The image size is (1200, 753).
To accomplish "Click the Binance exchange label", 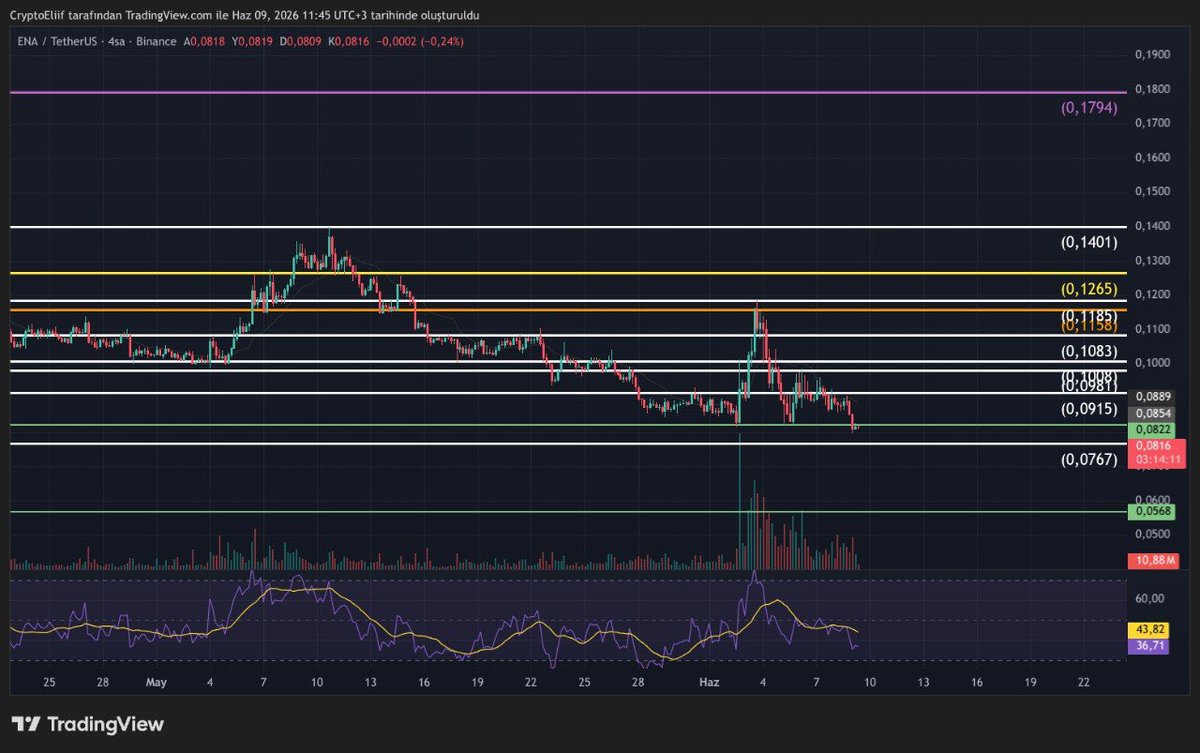I will [x=156, y=42].
